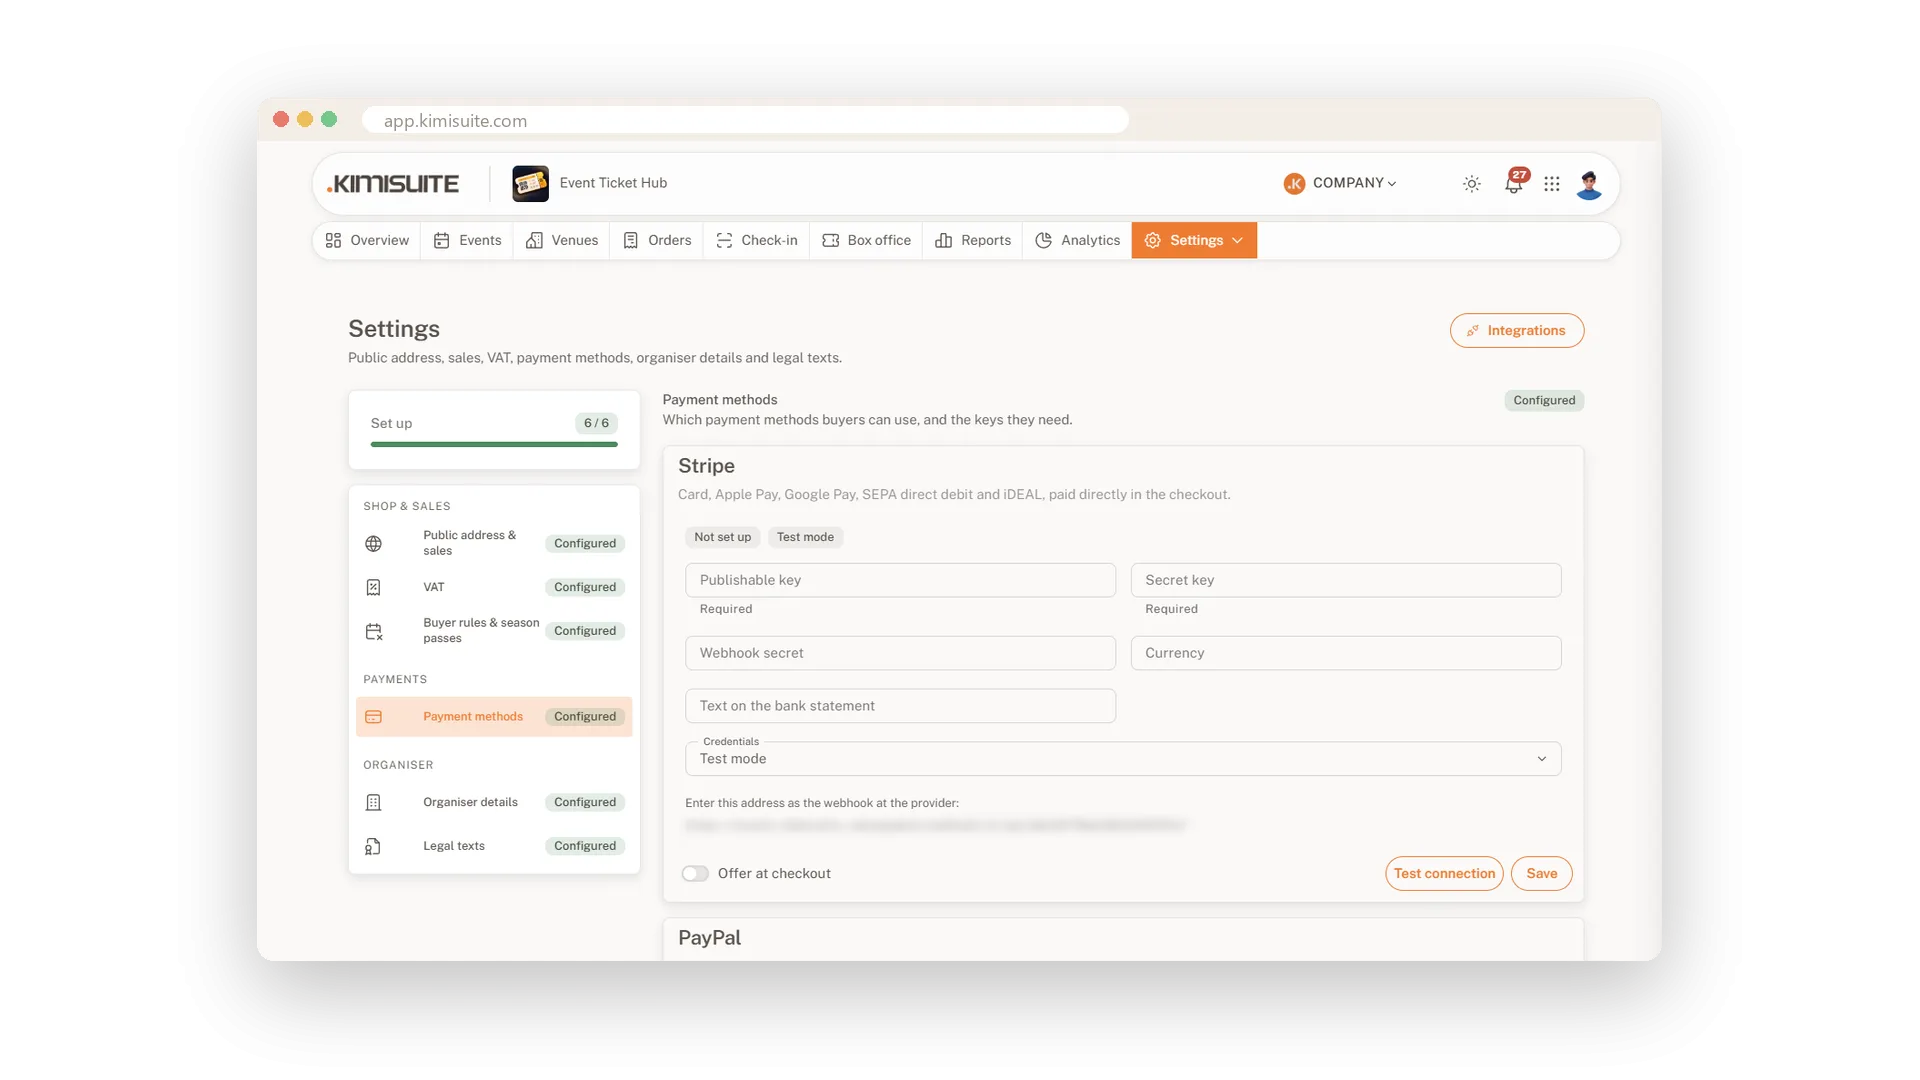
Task: Focus the Currency field
Action: (1346, 653)
